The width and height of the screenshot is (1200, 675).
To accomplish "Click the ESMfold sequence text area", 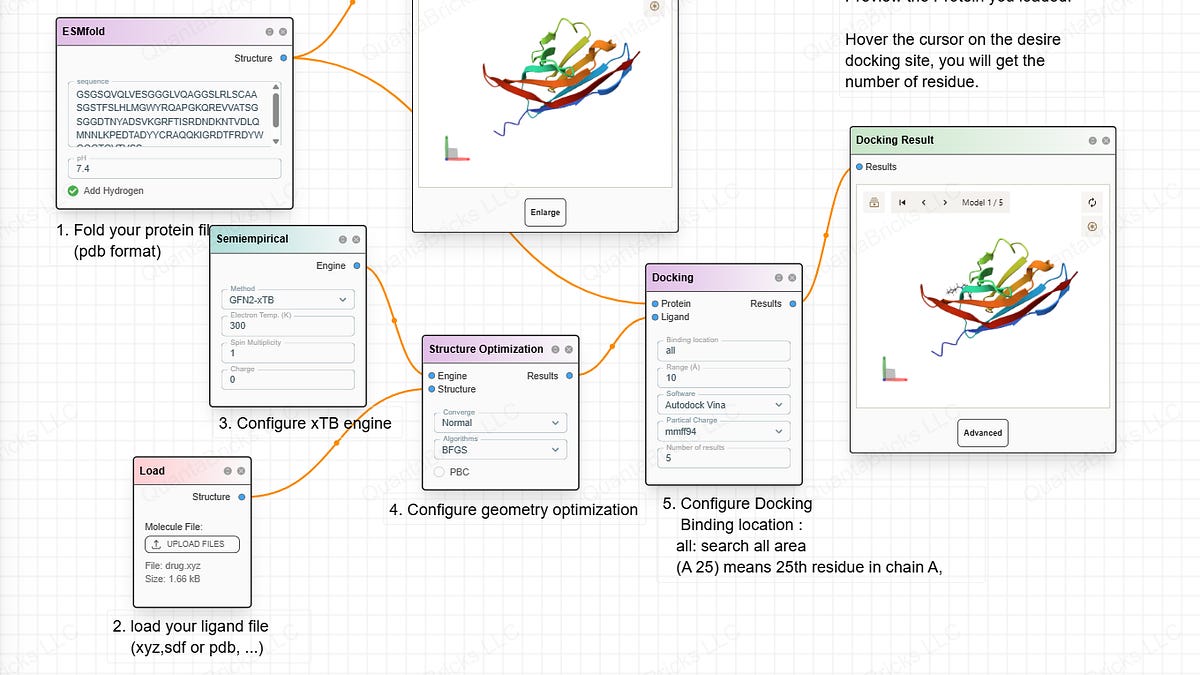I will point(170,114).
